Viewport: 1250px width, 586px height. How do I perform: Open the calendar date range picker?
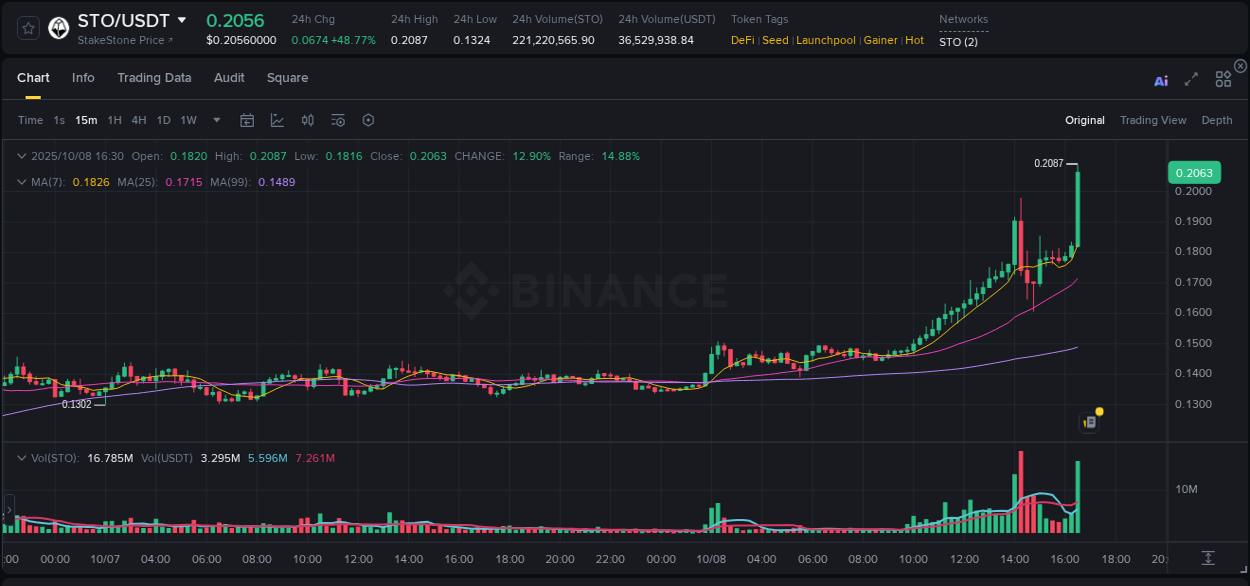click(247, 119)
